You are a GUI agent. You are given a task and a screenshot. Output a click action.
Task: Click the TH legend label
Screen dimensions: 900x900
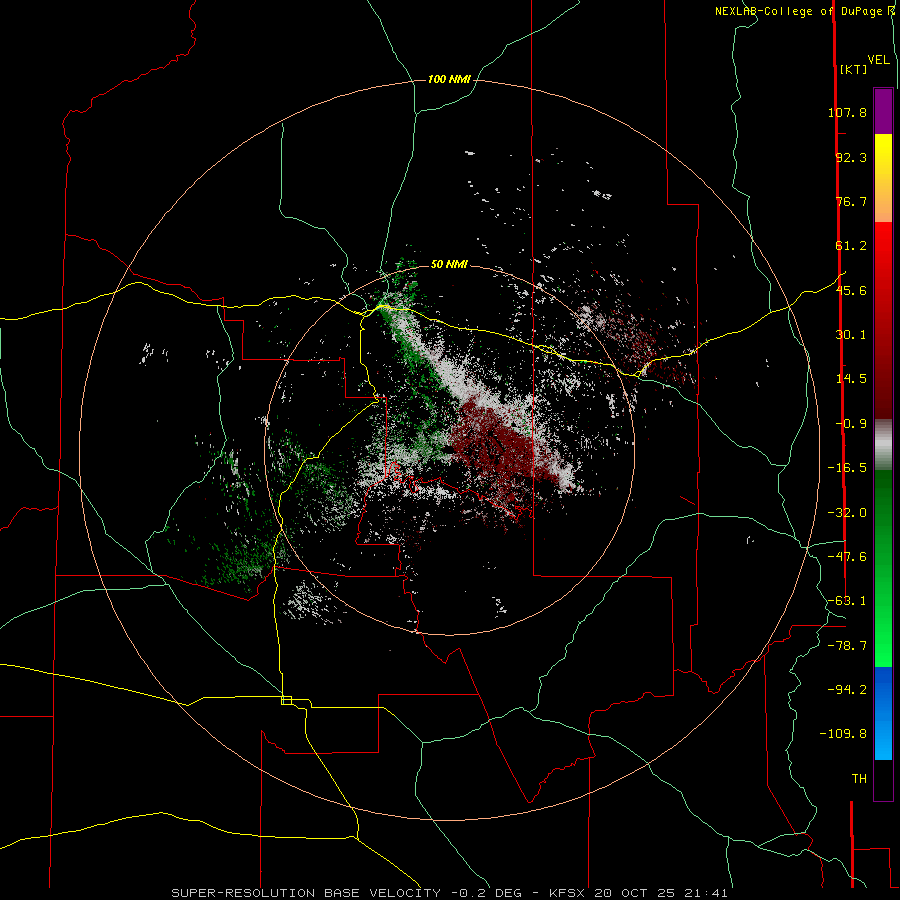(x=859, y=779)
